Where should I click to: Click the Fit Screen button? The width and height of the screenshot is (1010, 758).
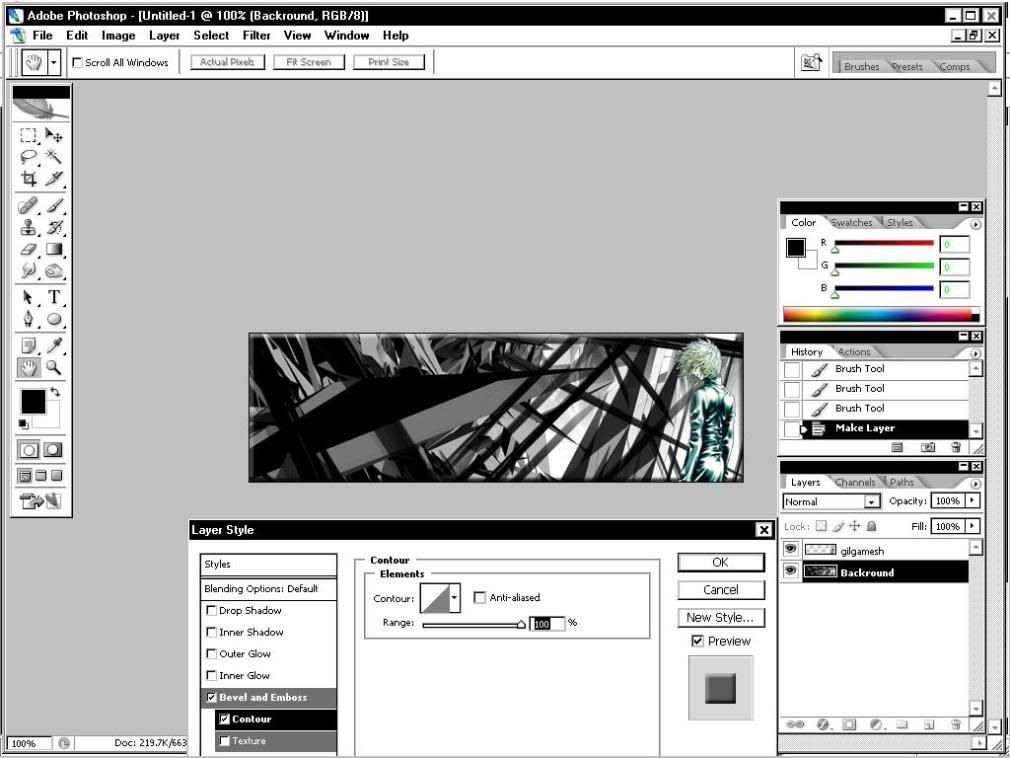(x=309, y=62)
